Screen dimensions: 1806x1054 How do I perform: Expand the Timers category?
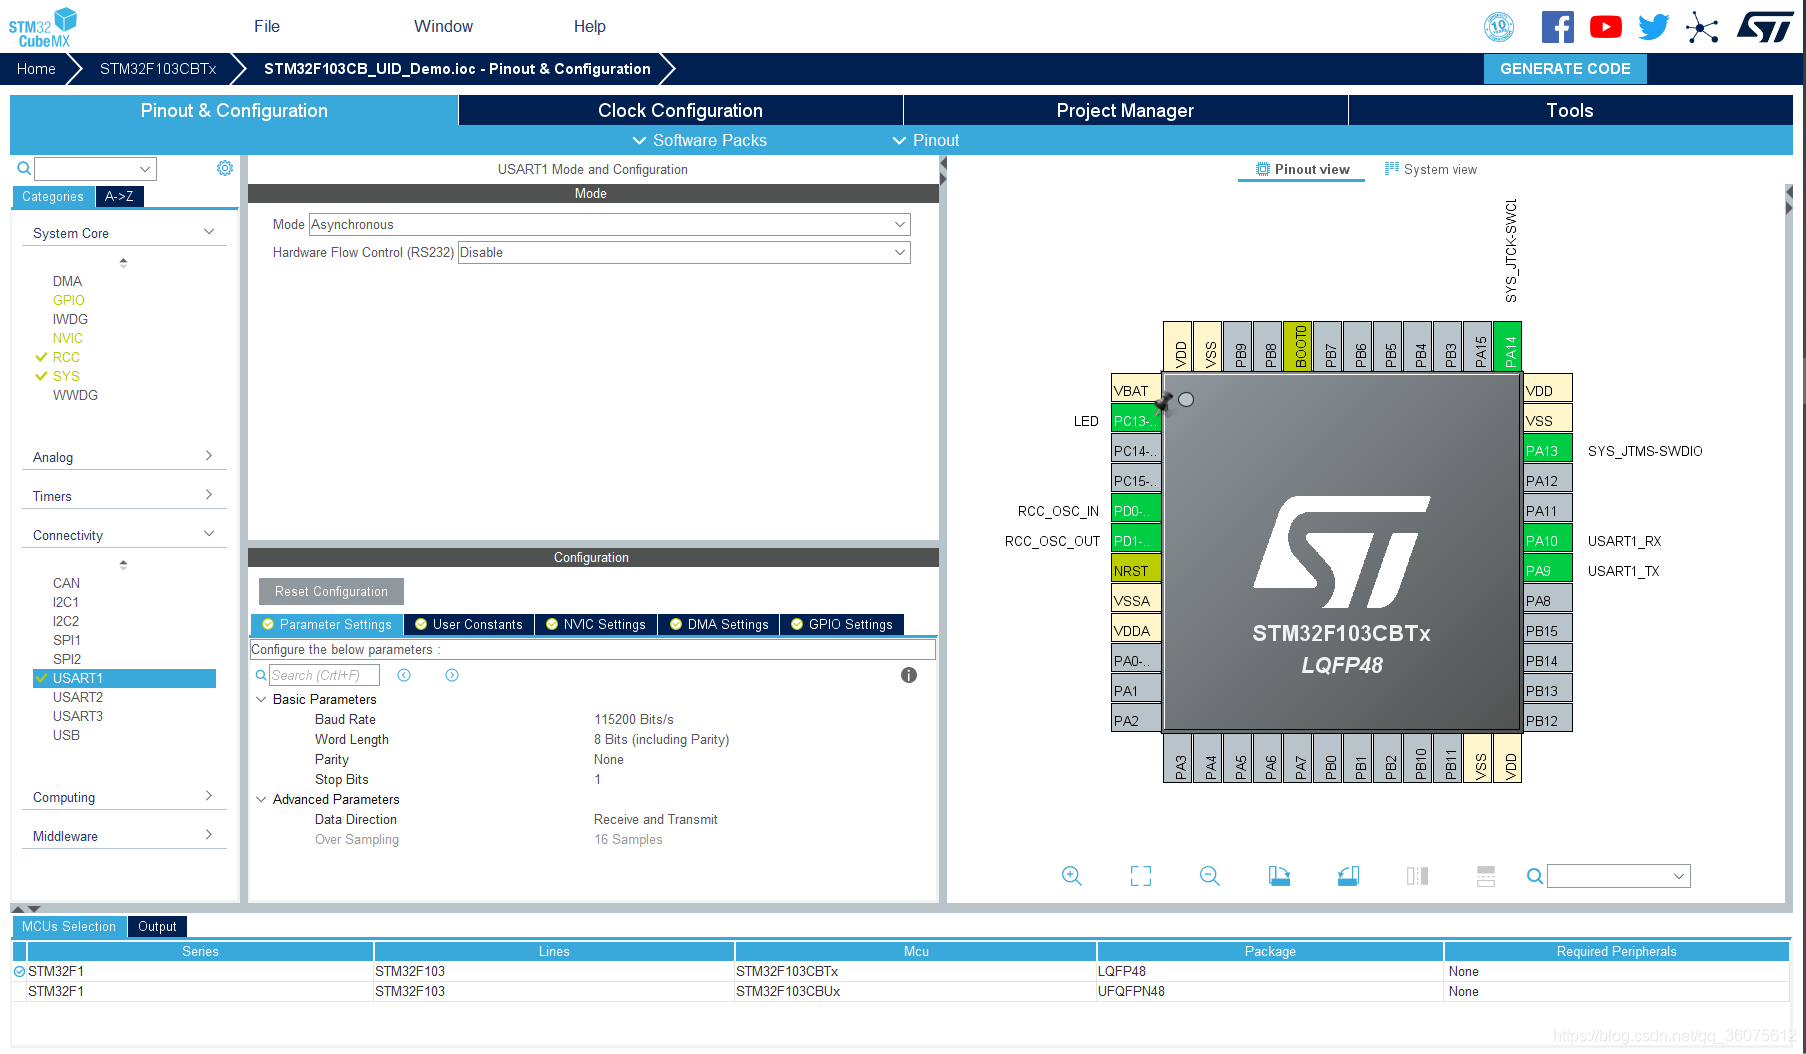(123, 496)
